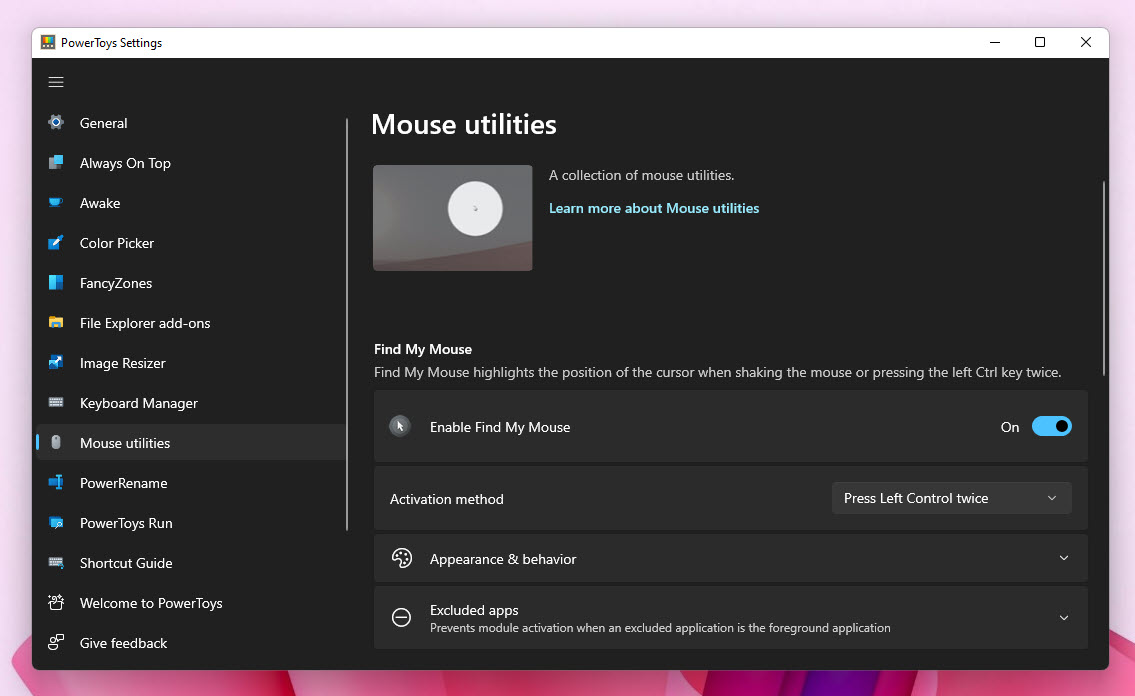Maximize the PowerToys Settings window
This screenshot has height=696, width=1135.
click(x=1040, y=43)
